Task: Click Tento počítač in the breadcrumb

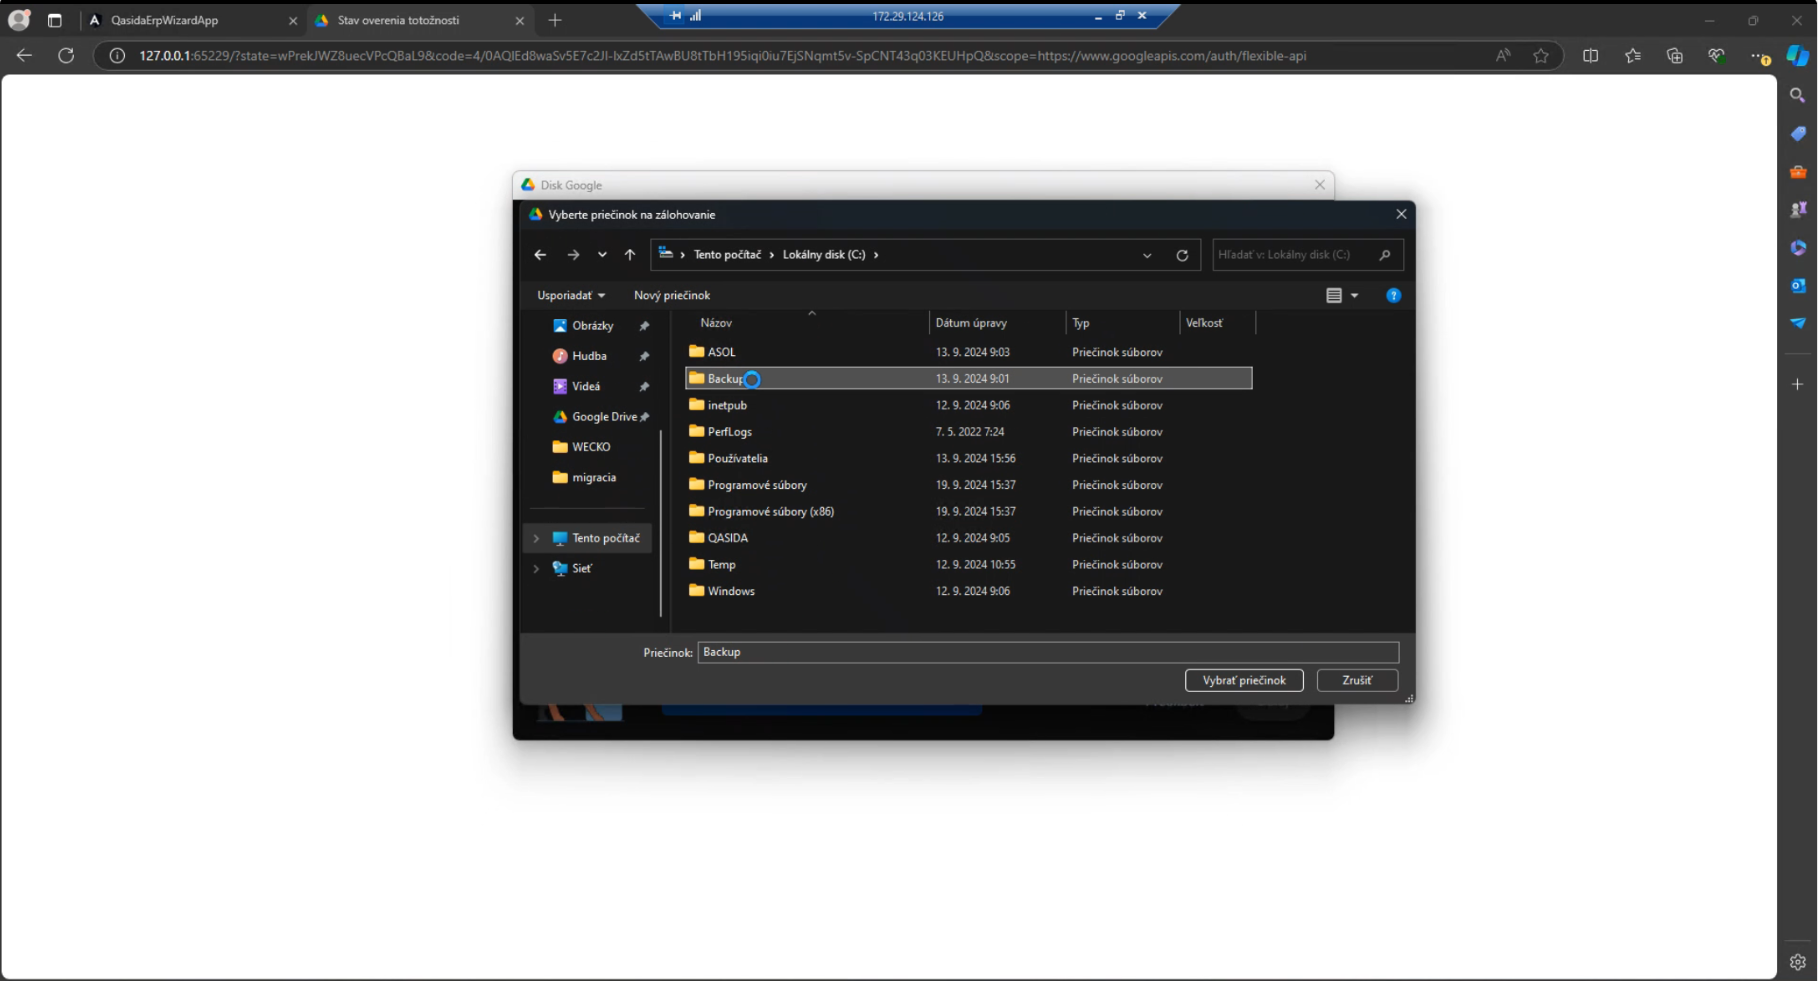Action: (727, 255)
